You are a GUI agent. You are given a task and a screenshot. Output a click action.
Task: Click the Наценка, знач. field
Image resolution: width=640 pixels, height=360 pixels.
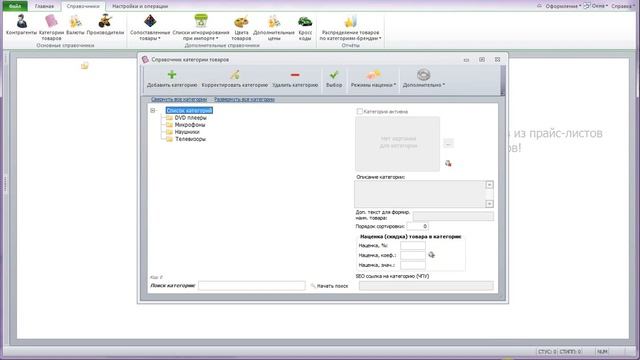[x=413, y=265]
